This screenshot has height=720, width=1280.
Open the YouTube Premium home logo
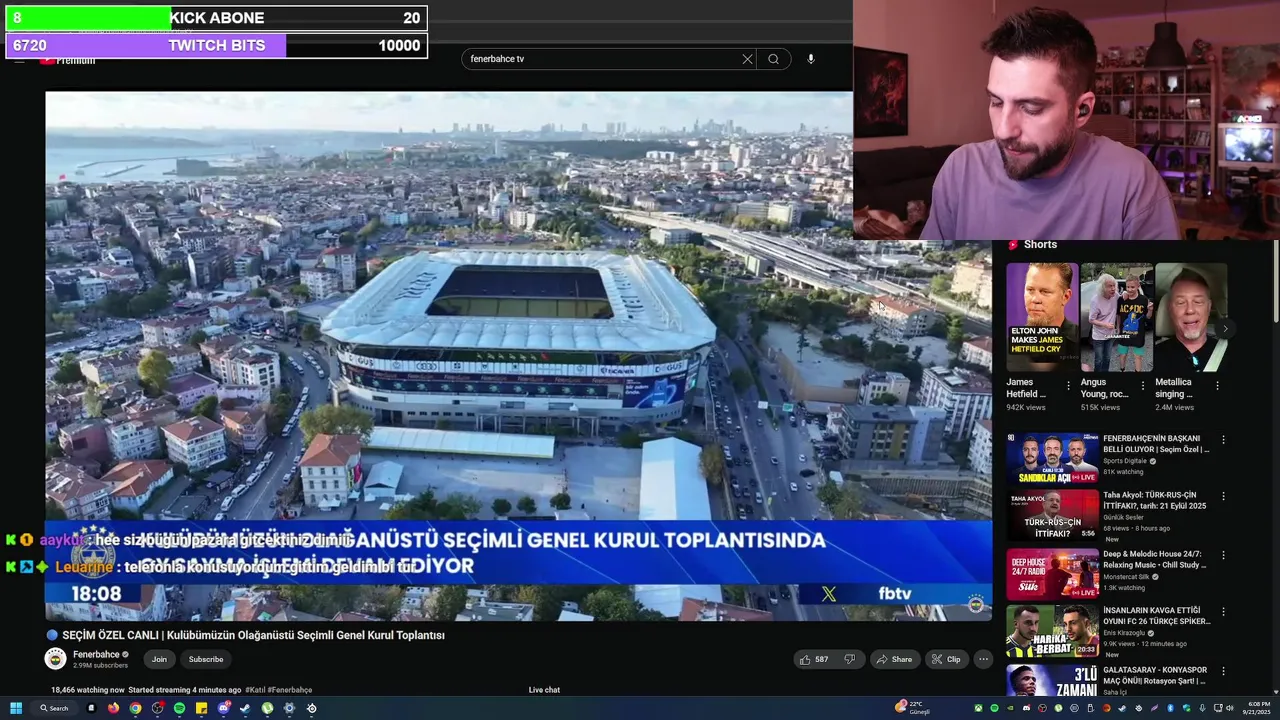click(67, 60)
